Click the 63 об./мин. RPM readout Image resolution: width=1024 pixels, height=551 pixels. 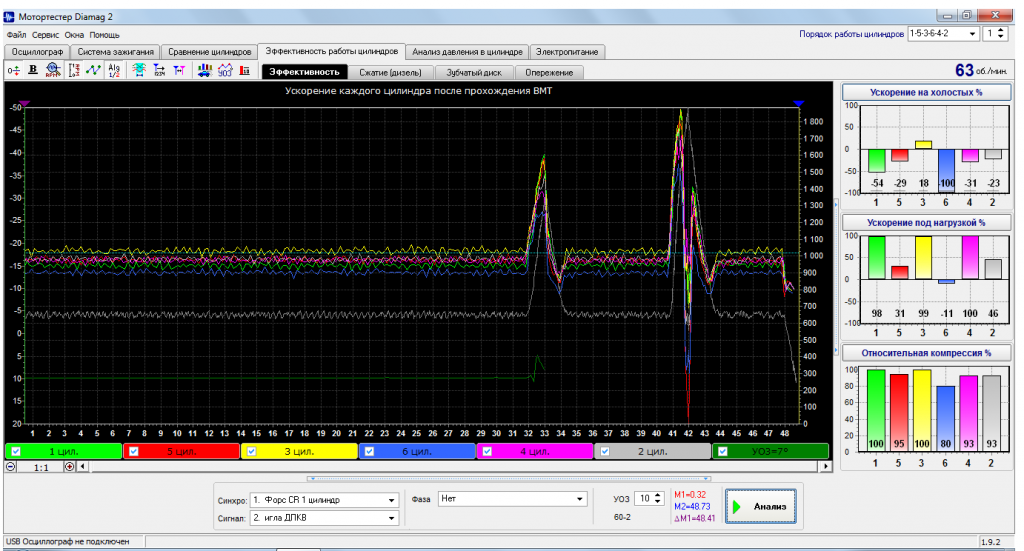pos(981,70)
